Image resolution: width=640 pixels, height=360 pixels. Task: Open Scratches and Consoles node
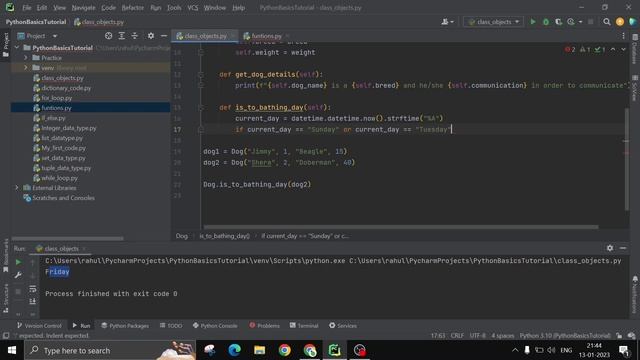point(63,198)
